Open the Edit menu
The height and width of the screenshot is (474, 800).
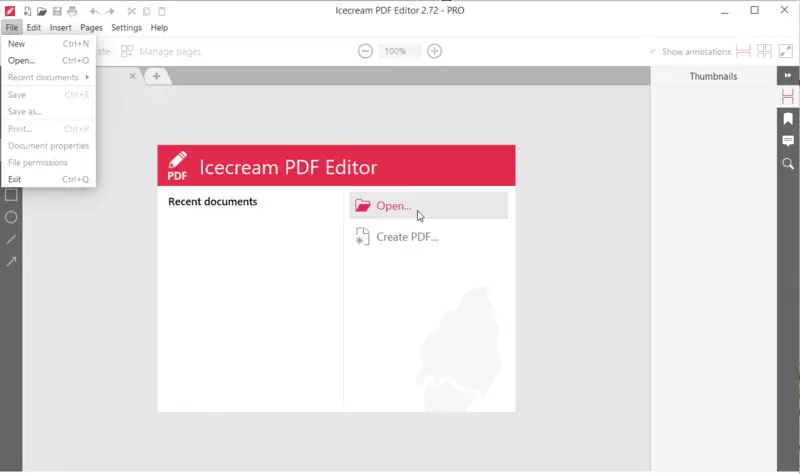pos(34,28)
